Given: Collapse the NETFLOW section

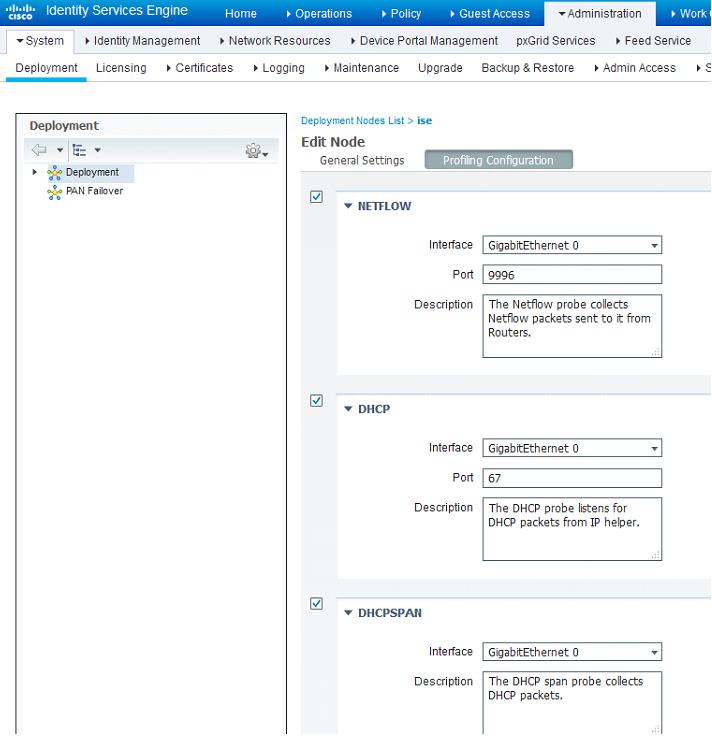Looking at the screenshot, I should pos(348,206).
